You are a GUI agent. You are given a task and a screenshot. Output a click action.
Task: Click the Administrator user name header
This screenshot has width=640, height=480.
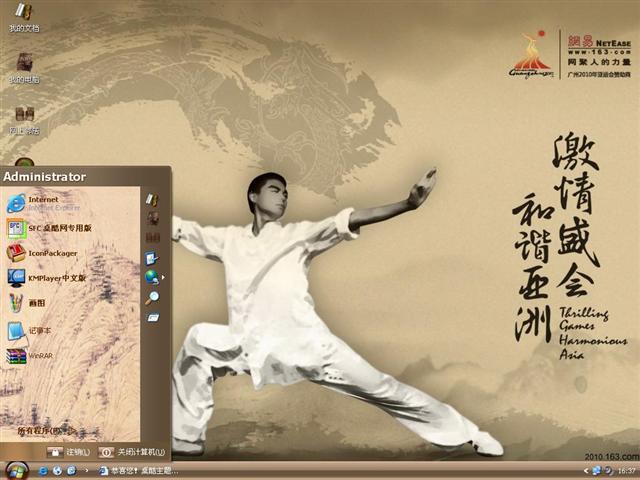[x=44, y=177]
